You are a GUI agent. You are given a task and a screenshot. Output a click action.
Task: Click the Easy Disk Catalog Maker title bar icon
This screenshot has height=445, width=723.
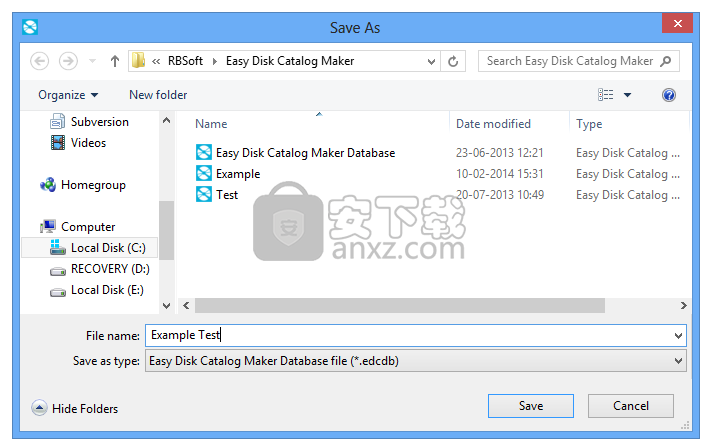tap(30, 27)
